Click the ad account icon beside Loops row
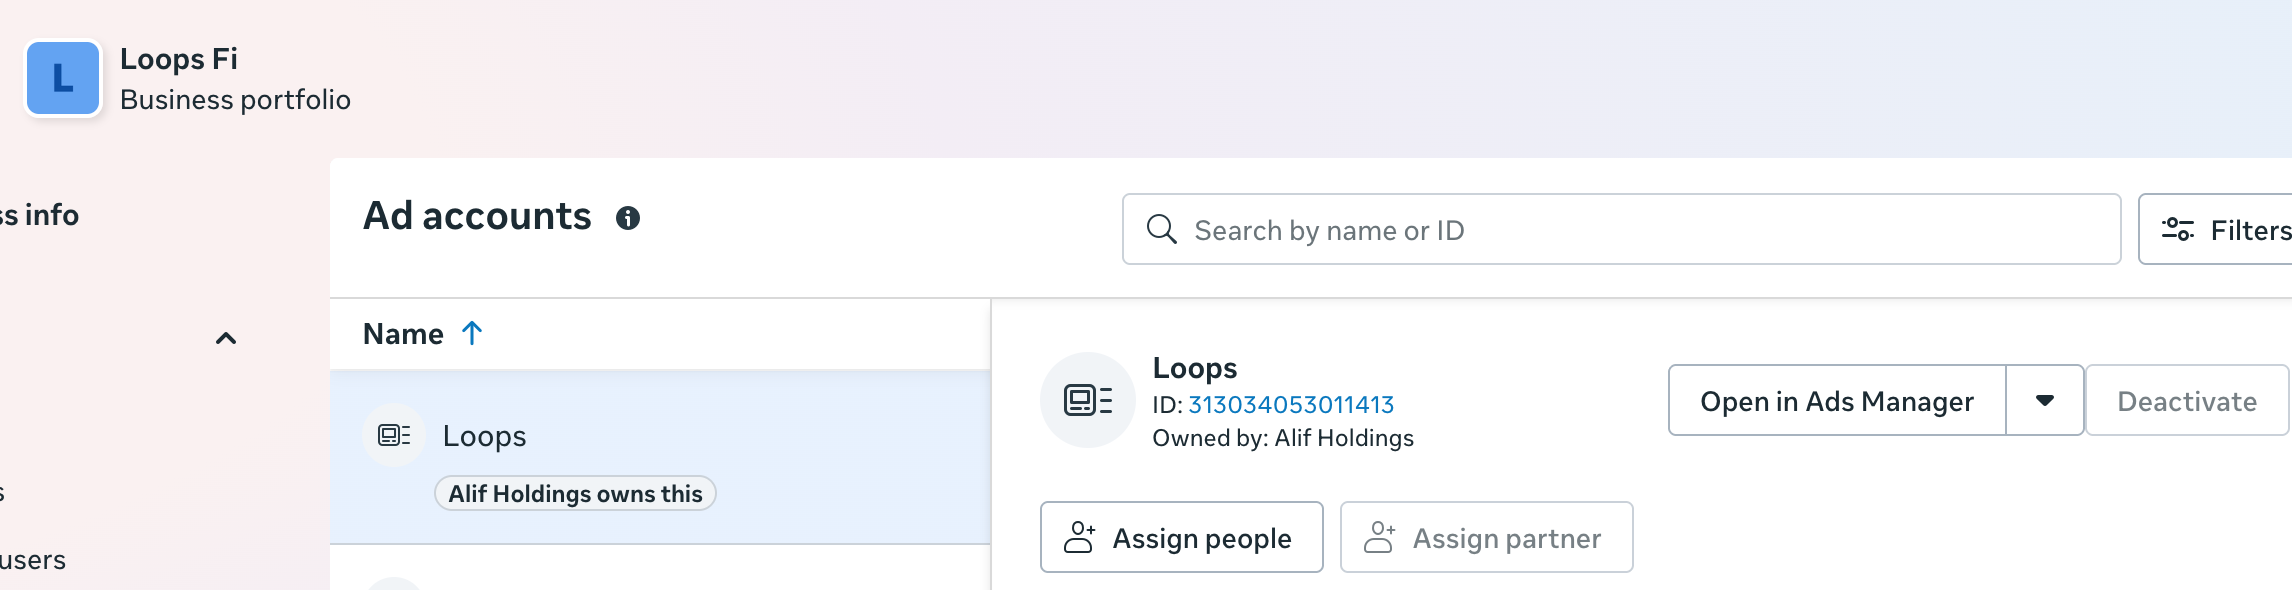2292x590 pixels. click(393, 435)
